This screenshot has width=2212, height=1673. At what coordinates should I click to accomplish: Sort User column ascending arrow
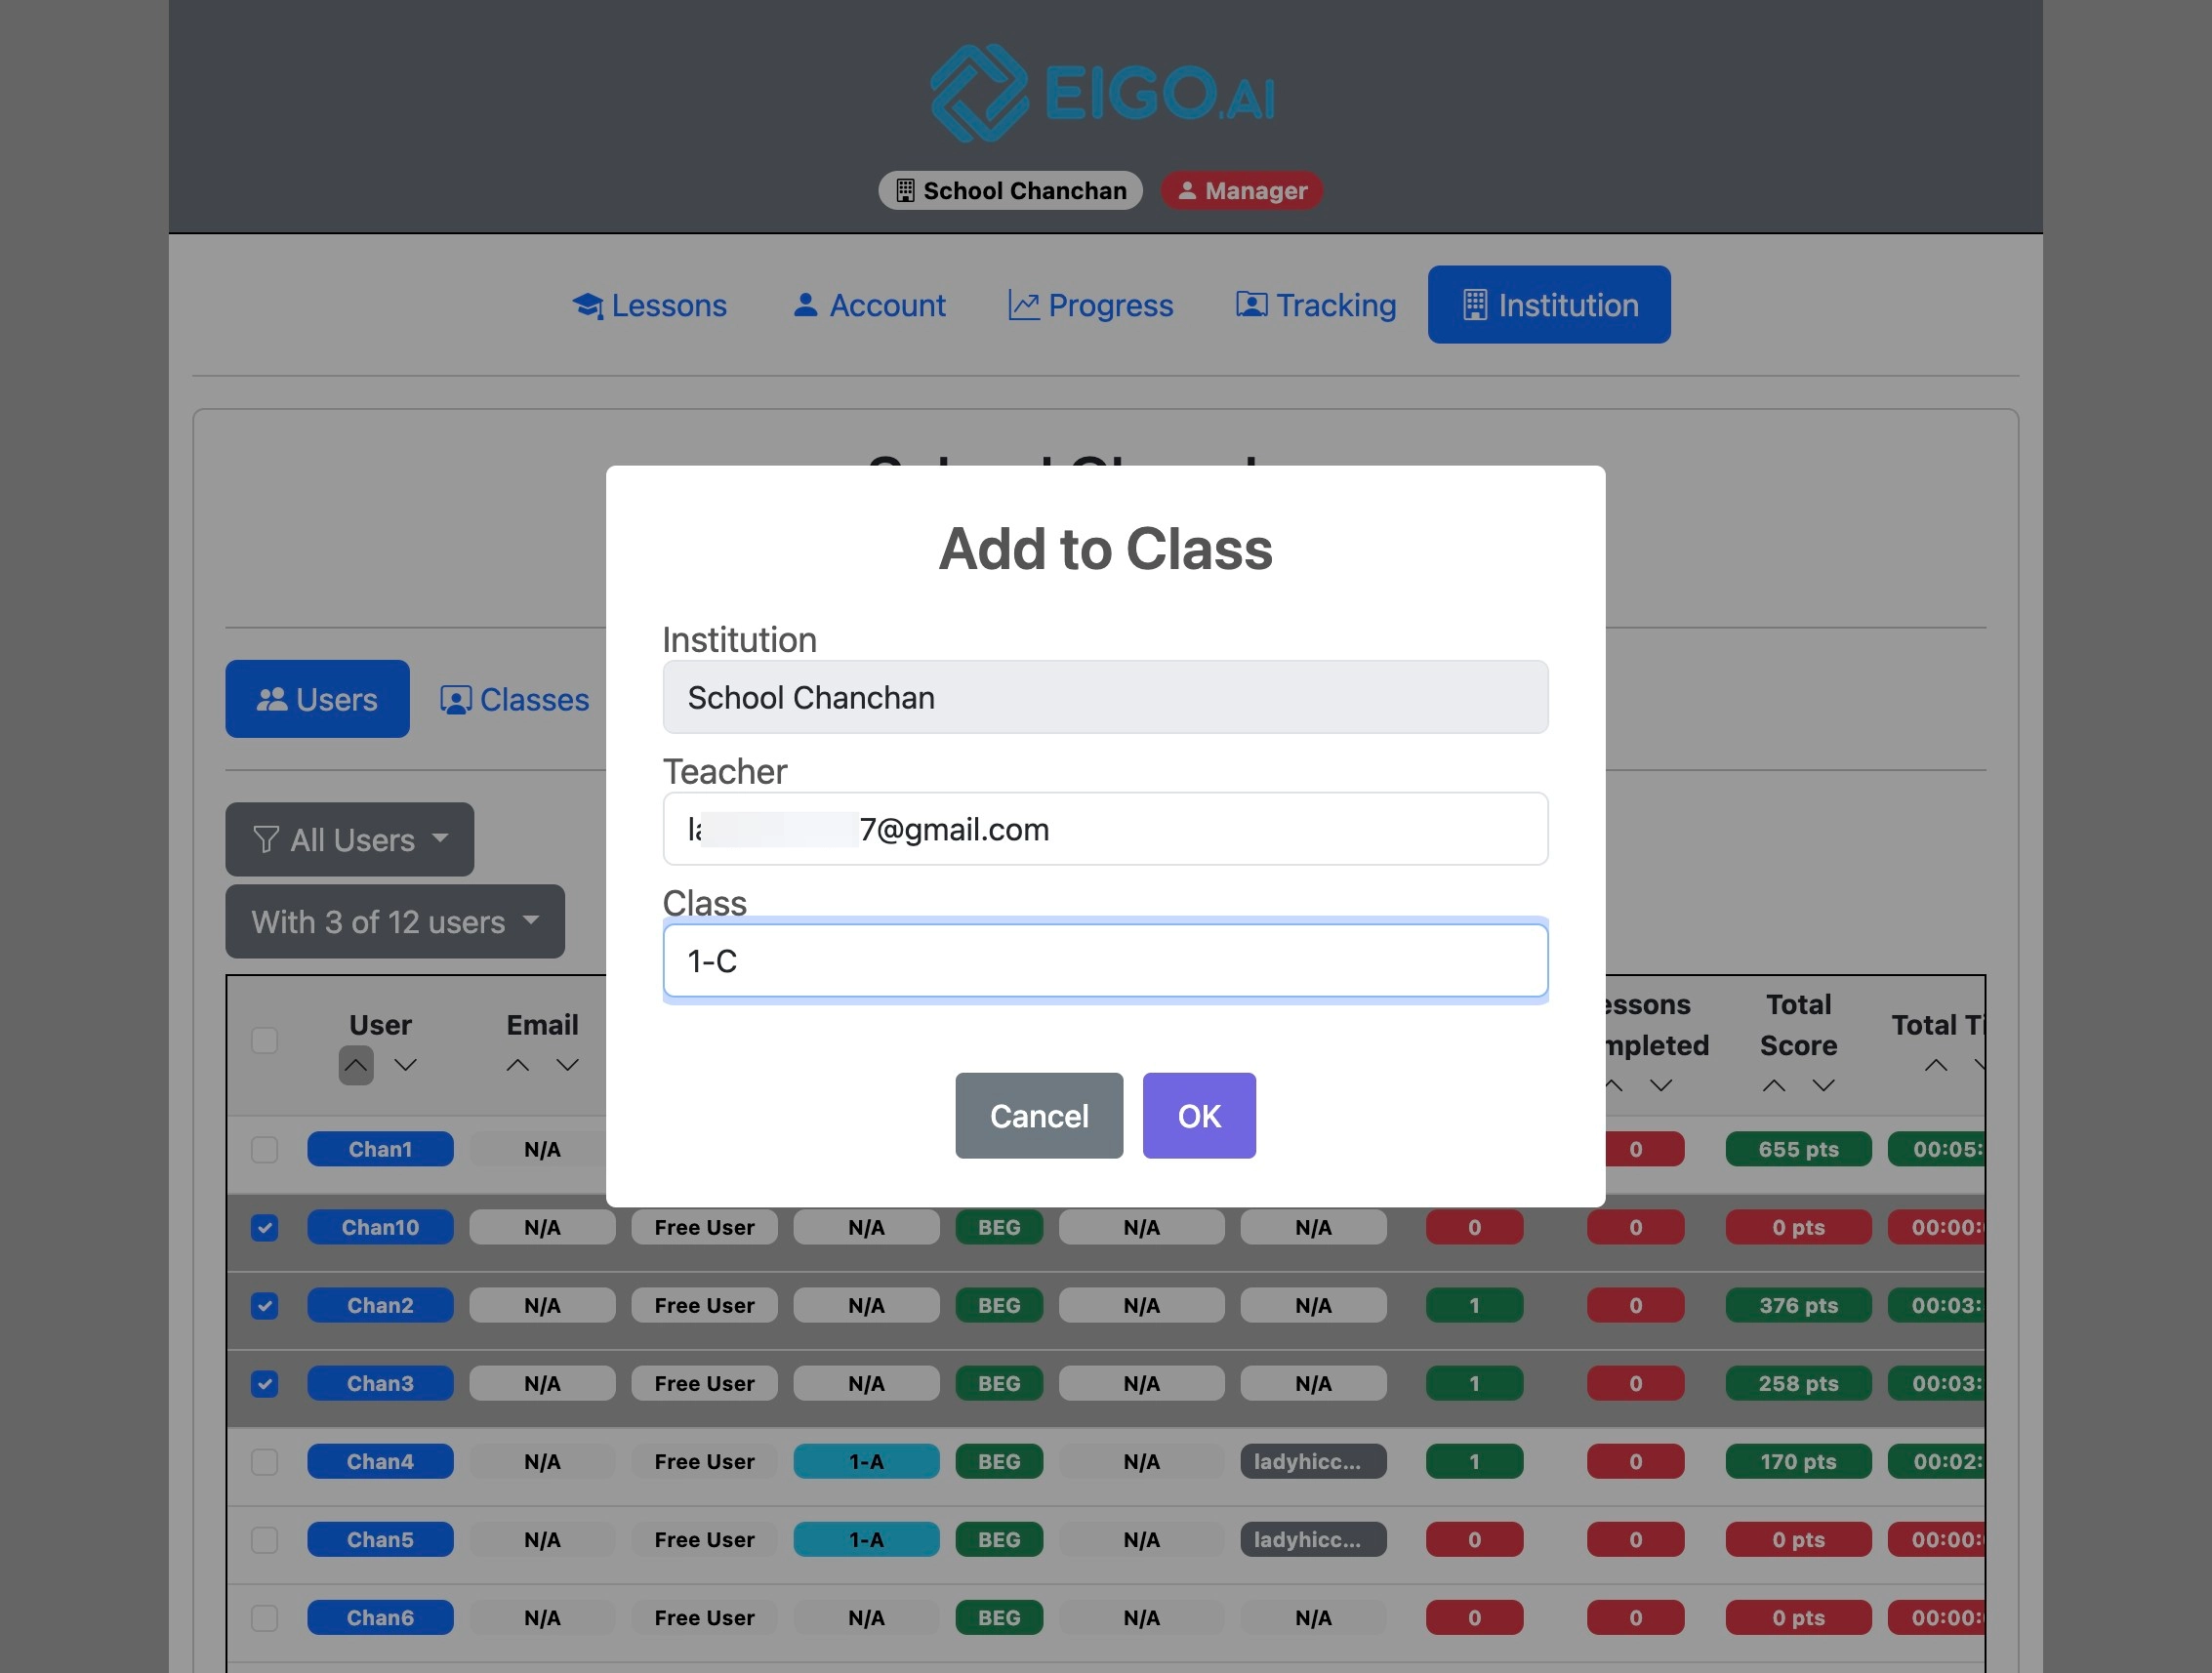click(x=356, y=1065)
